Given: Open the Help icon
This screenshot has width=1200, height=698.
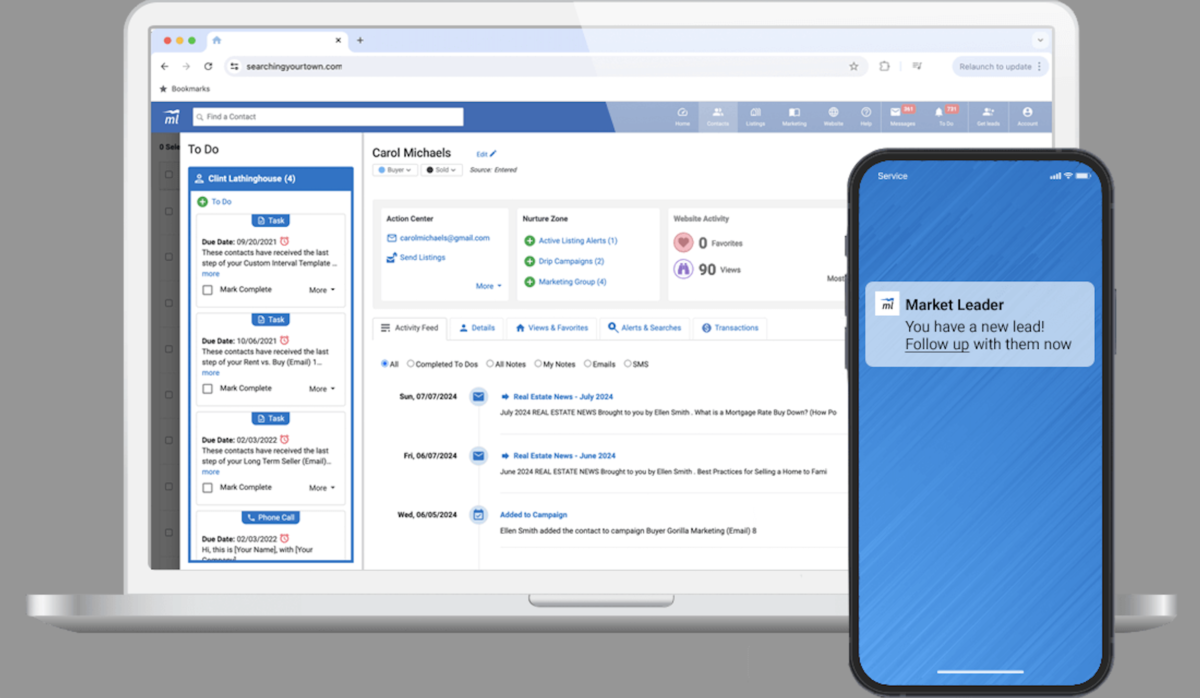Looking at the screenshot, I should (865, 112).
